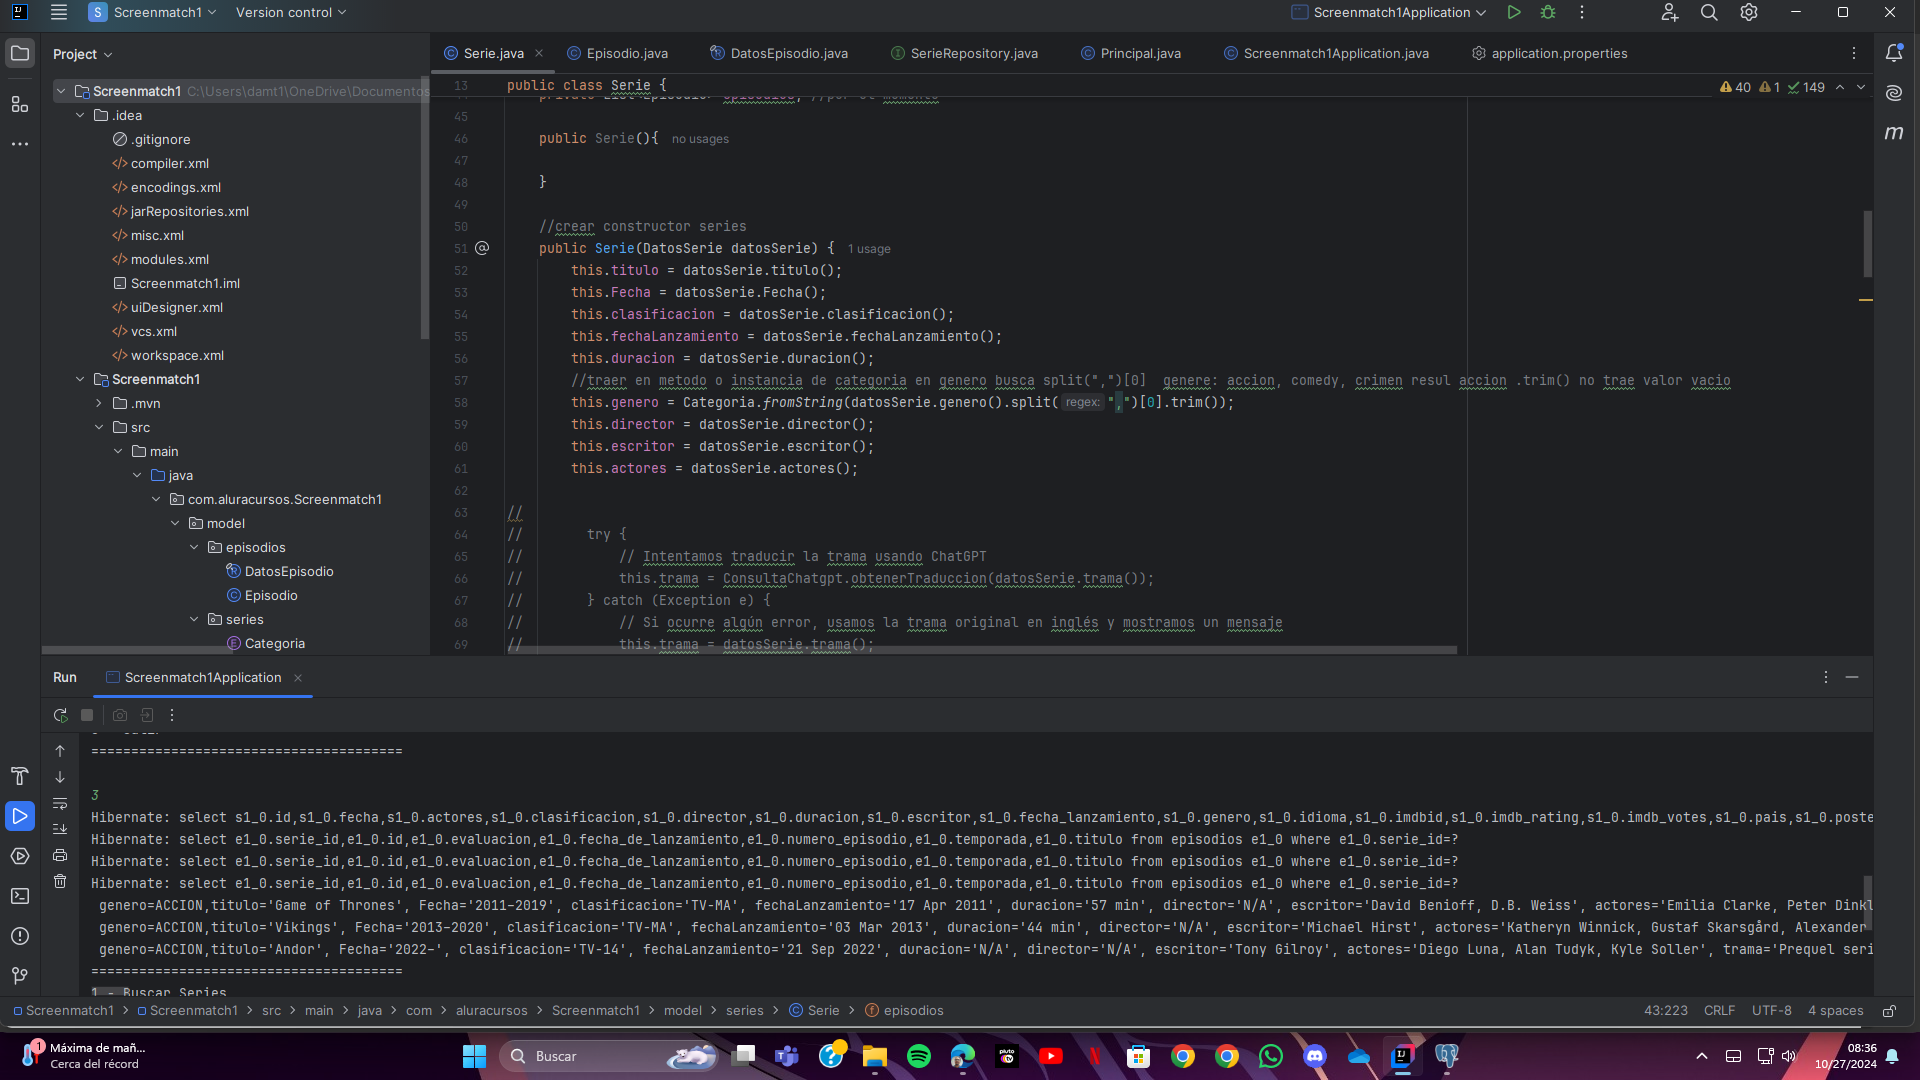Image resolution: width=1920 pixels, height=1080 pixels.
Task: Switch to the DatosEpisodio.java tab
Action: coord(779,53)
